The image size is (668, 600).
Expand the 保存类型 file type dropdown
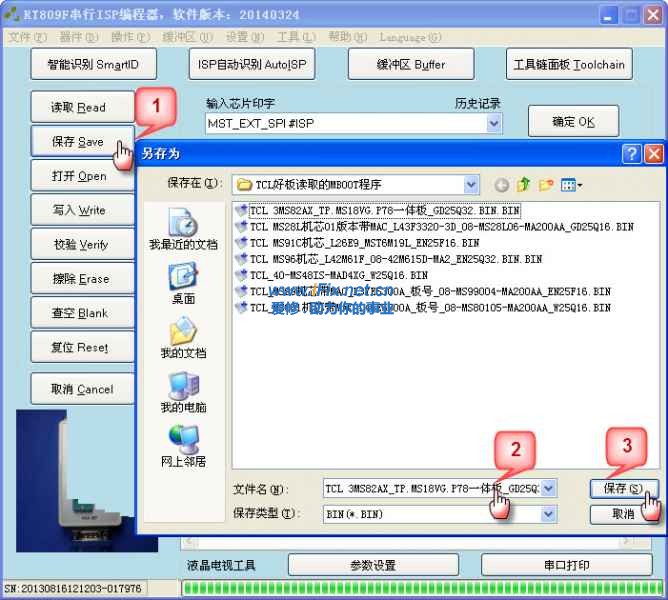[548, 513]
